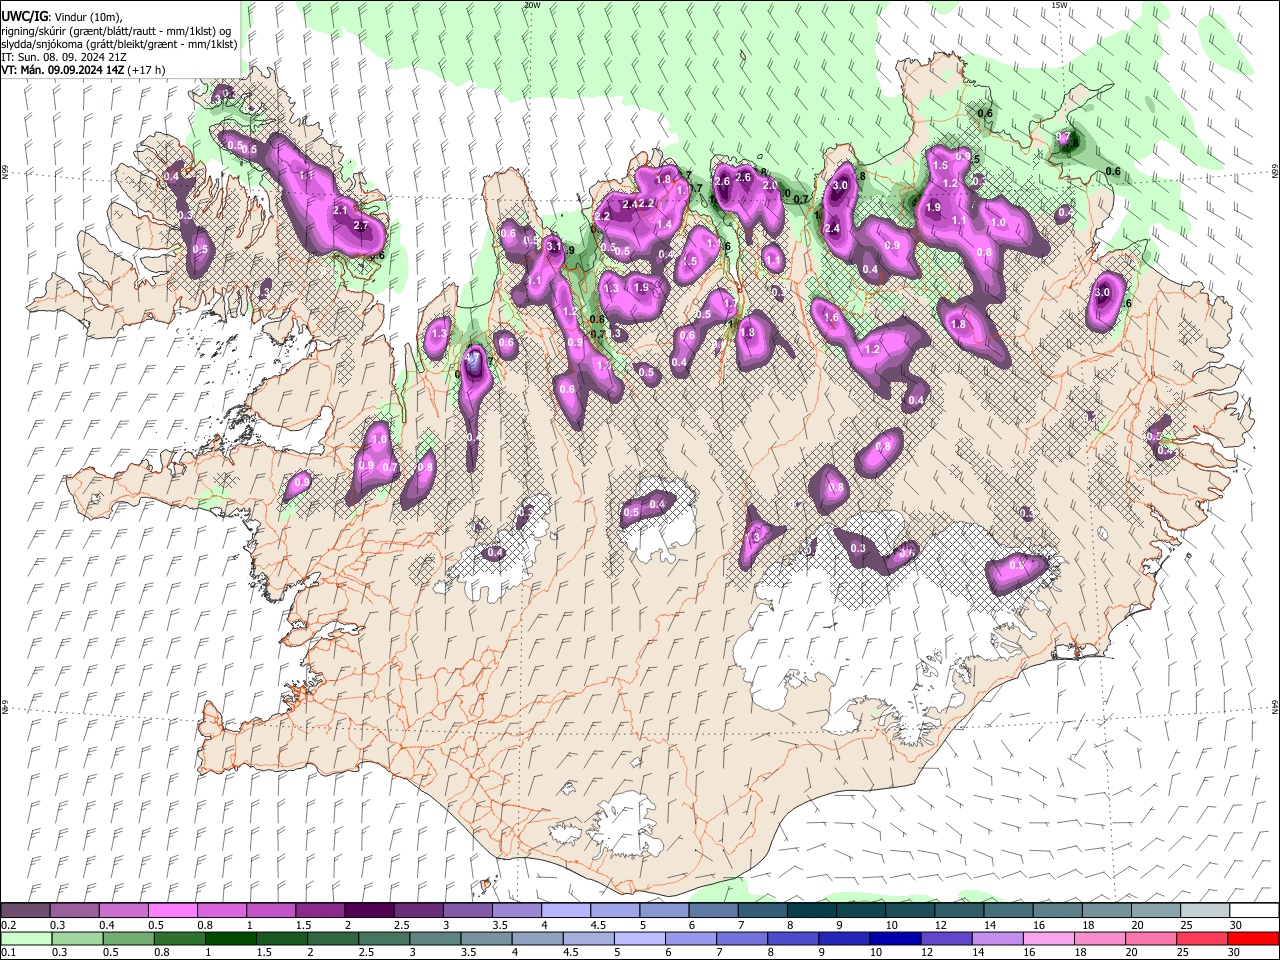Viewport: 1280px width, 960px height.
Task: Click the '0.2' label on upper legend
Action: coord(8,925)
